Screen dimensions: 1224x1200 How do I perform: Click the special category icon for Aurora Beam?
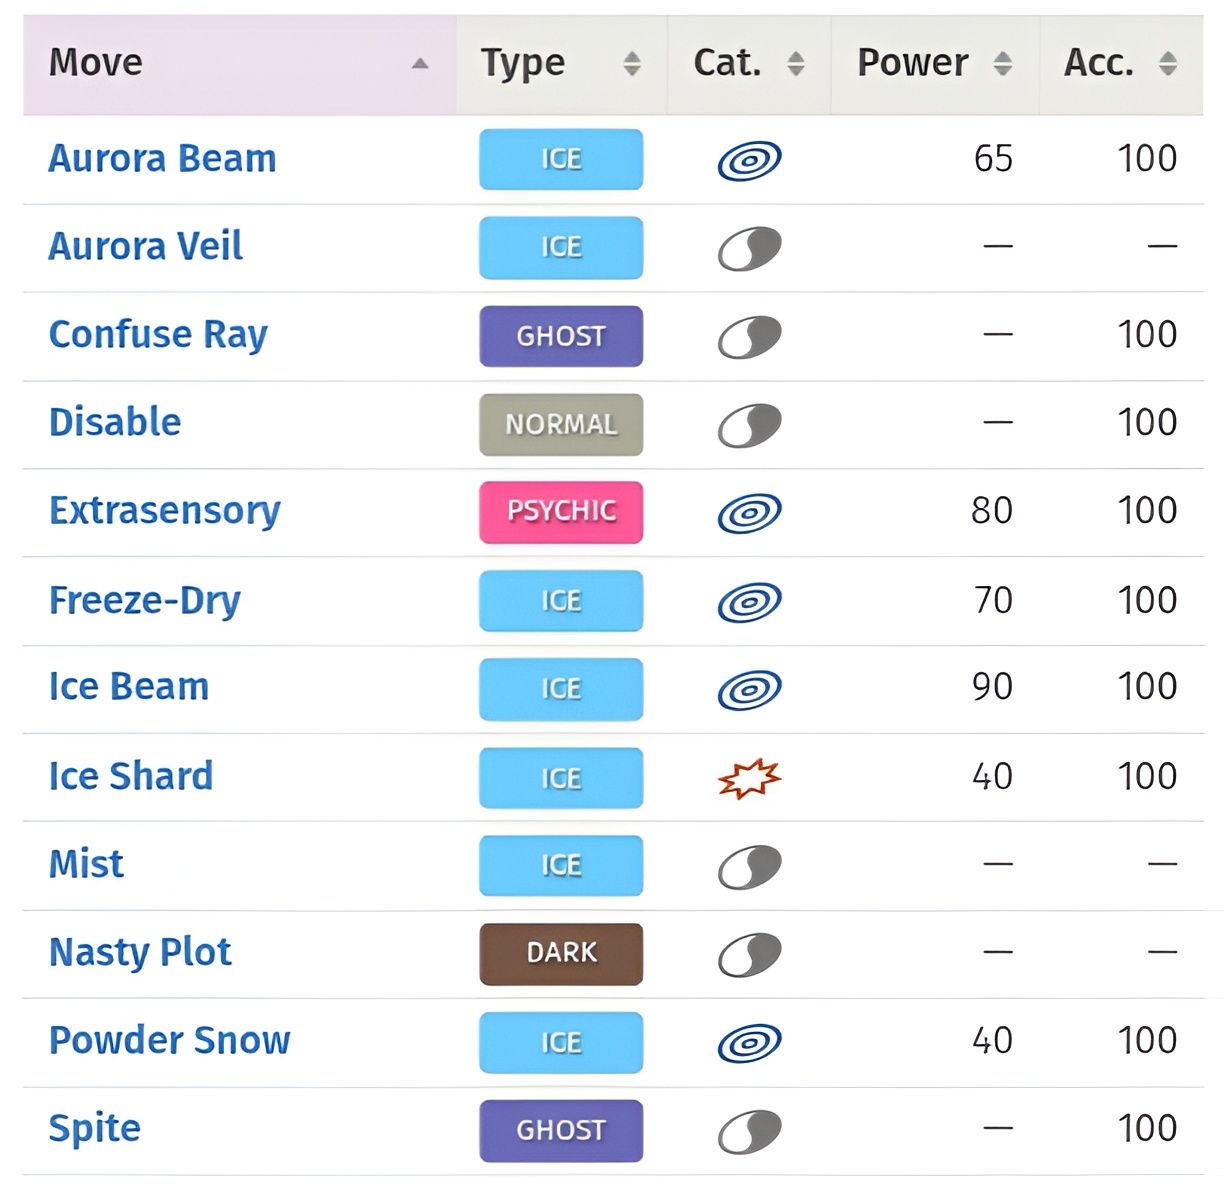click(x=749, y=160)
